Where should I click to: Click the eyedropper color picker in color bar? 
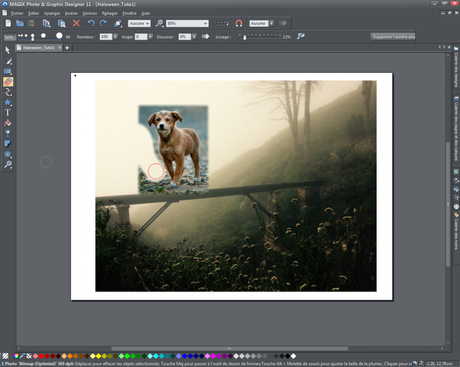[x=22, y=356]
